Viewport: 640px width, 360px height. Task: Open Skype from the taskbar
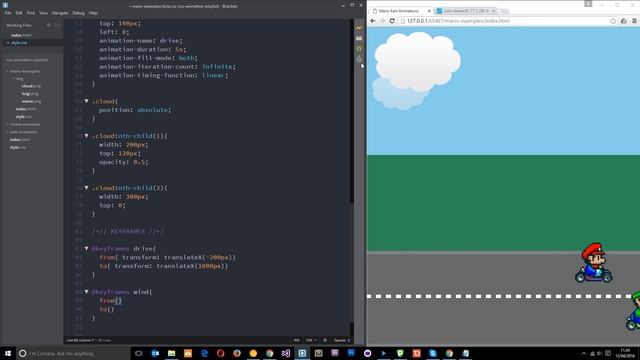pos(433,353)
